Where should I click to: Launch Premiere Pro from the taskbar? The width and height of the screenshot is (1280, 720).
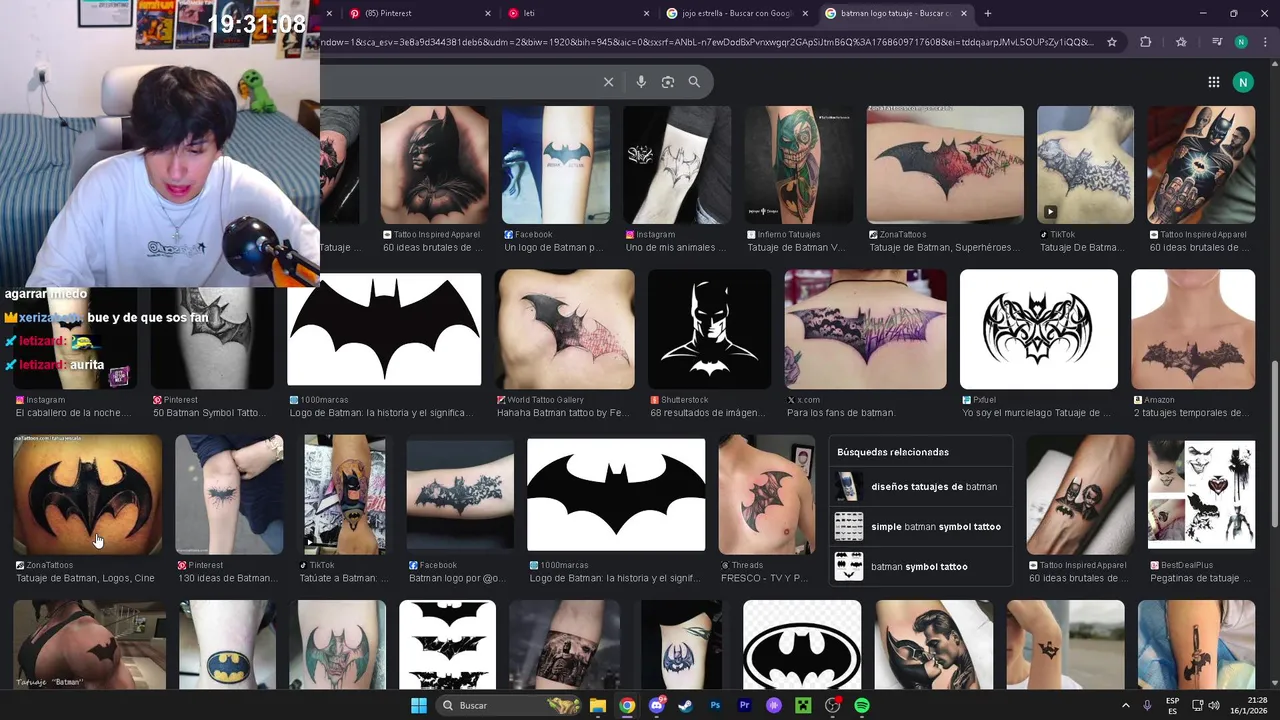click(744, 705)
